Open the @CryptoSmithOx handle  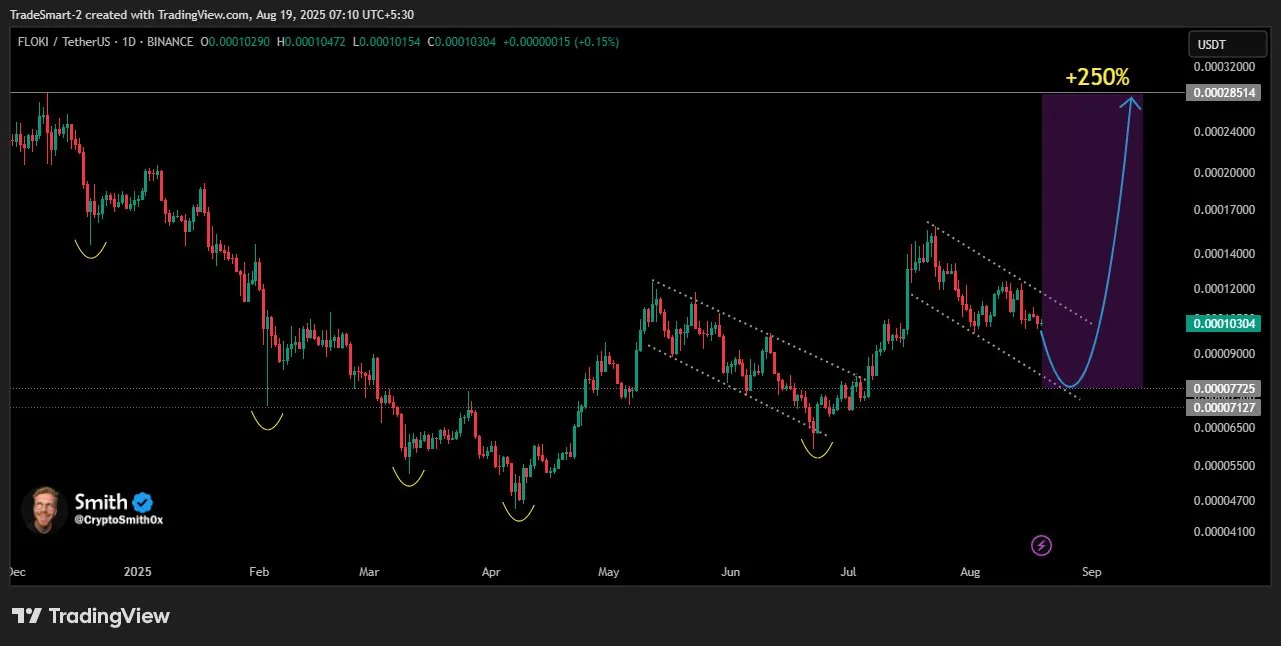118,520
